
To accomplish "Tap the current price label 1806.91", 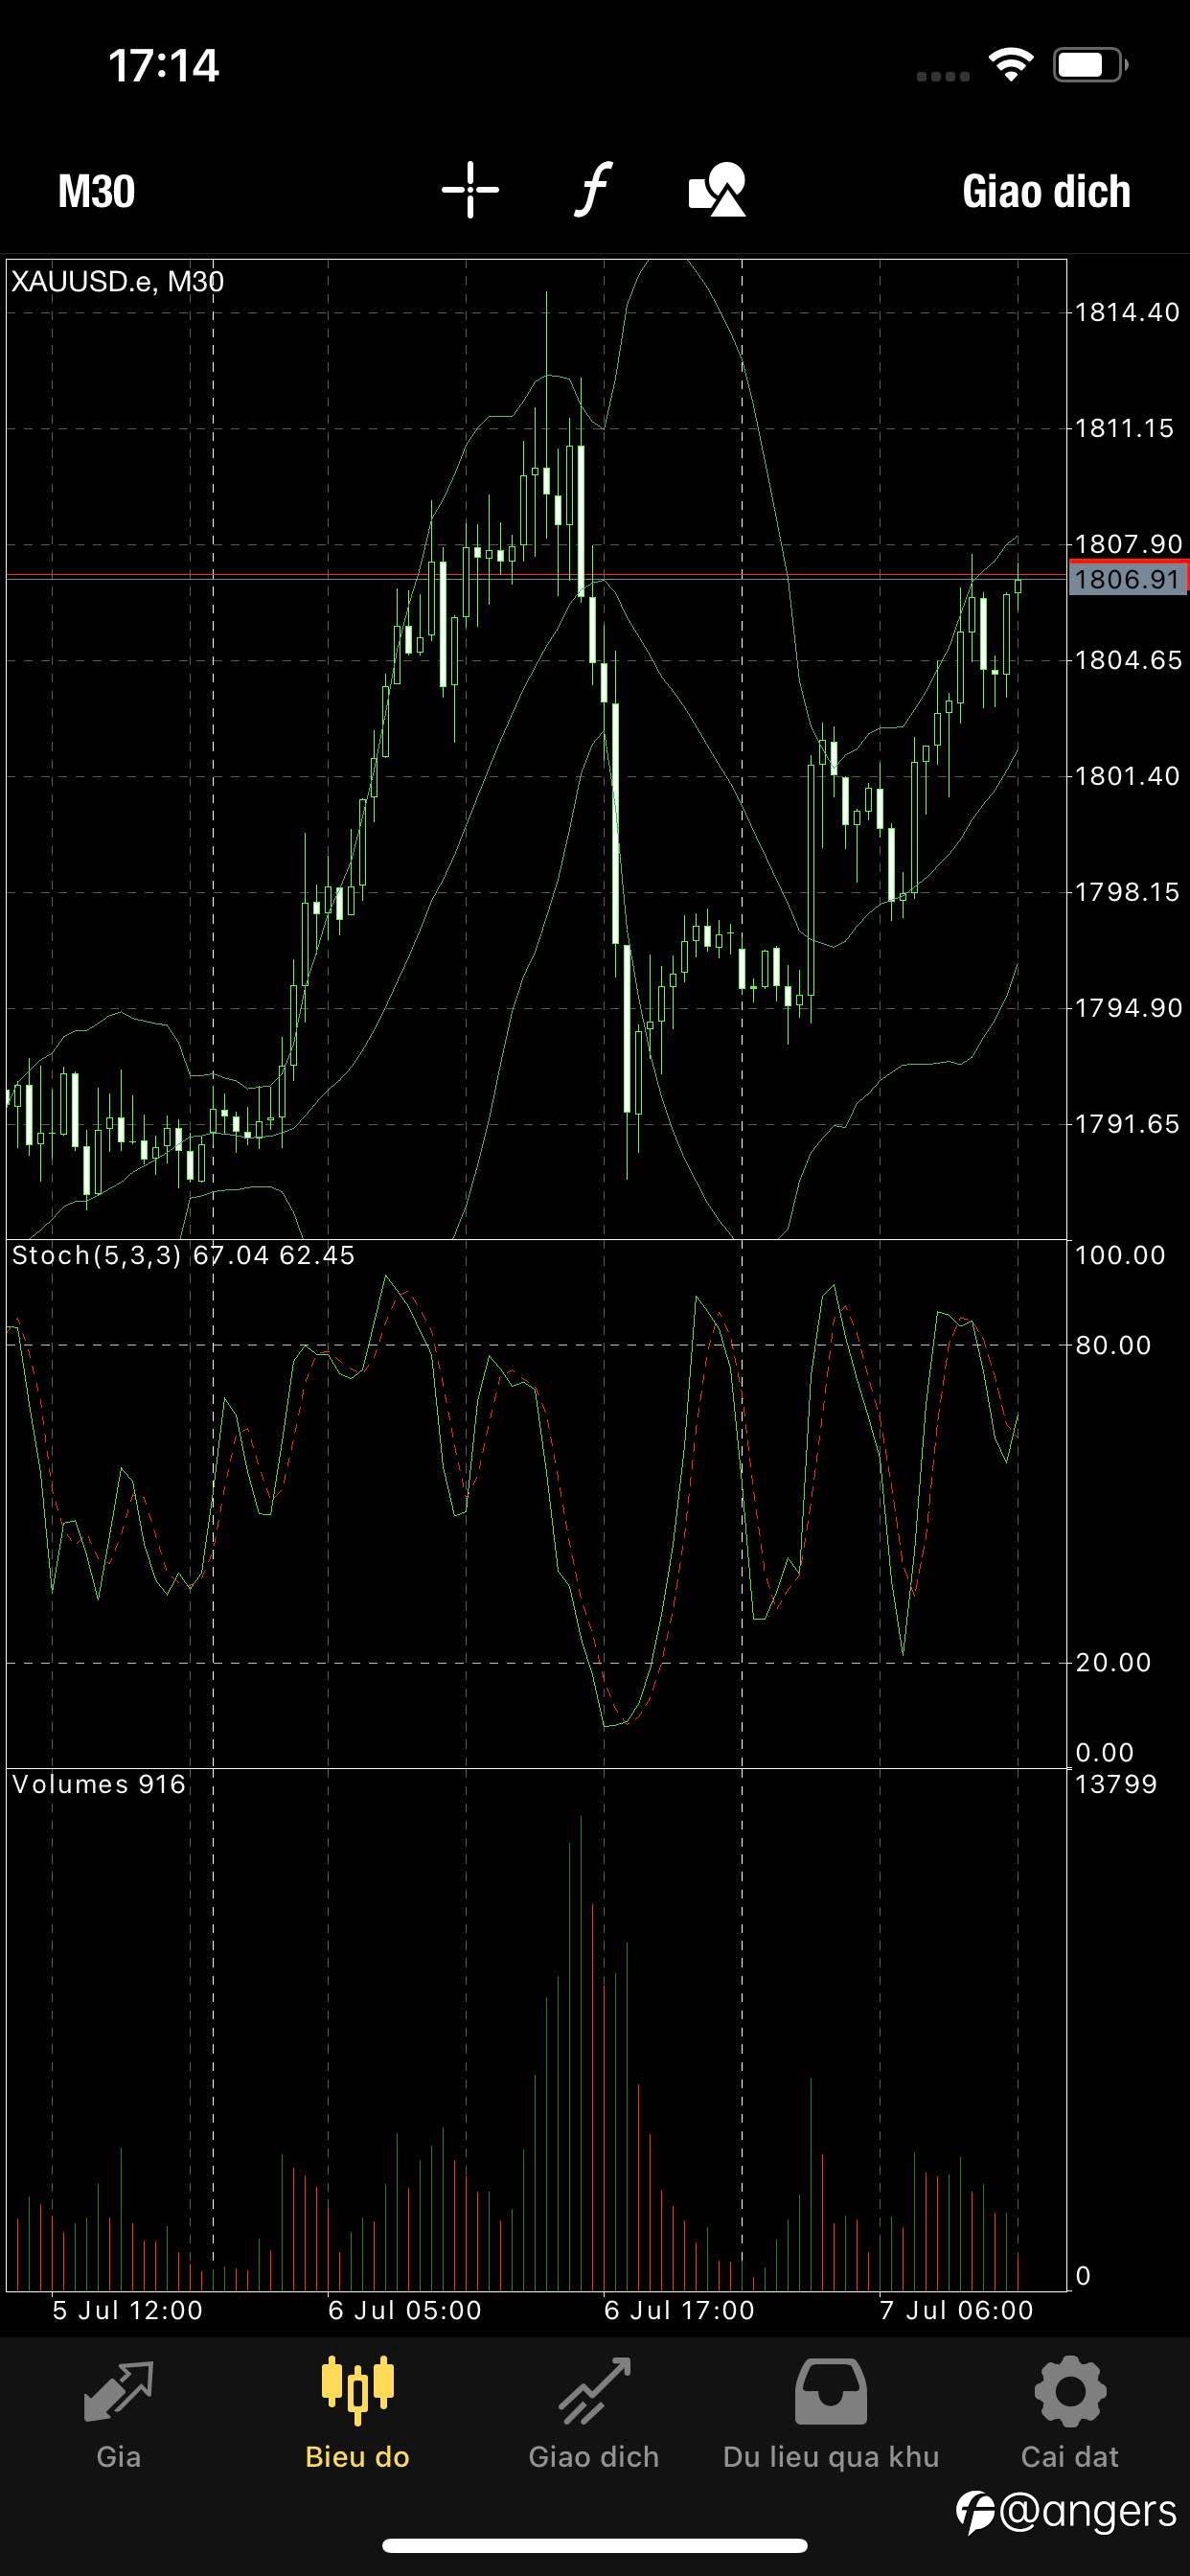I will pyautogui.click(x=1127, y=579).
